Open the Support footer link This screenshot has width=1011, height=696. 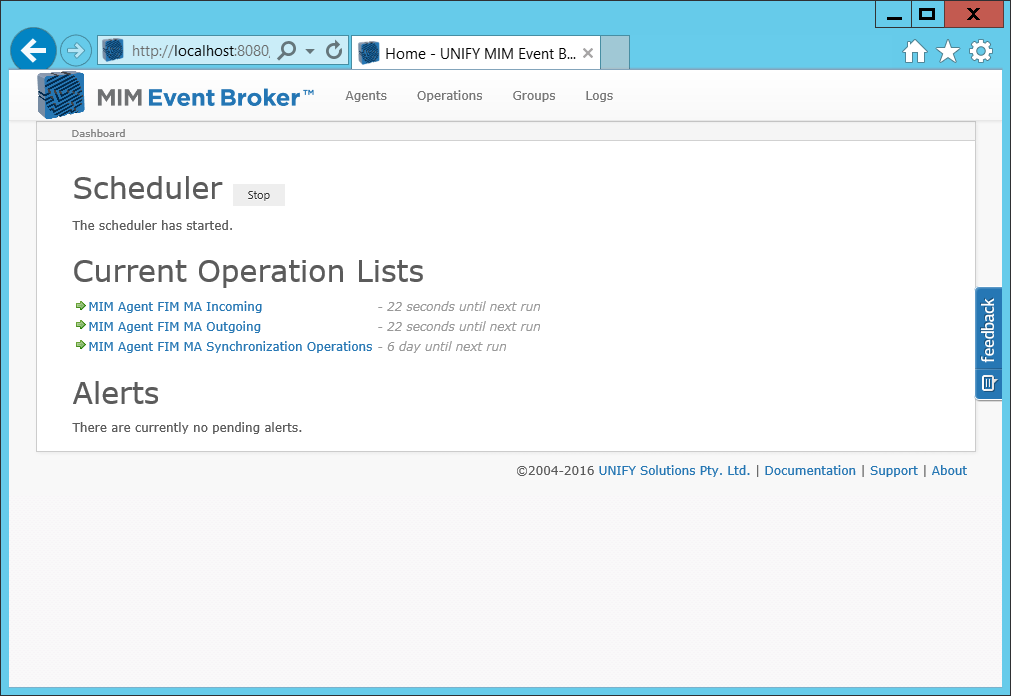(894, 470)
